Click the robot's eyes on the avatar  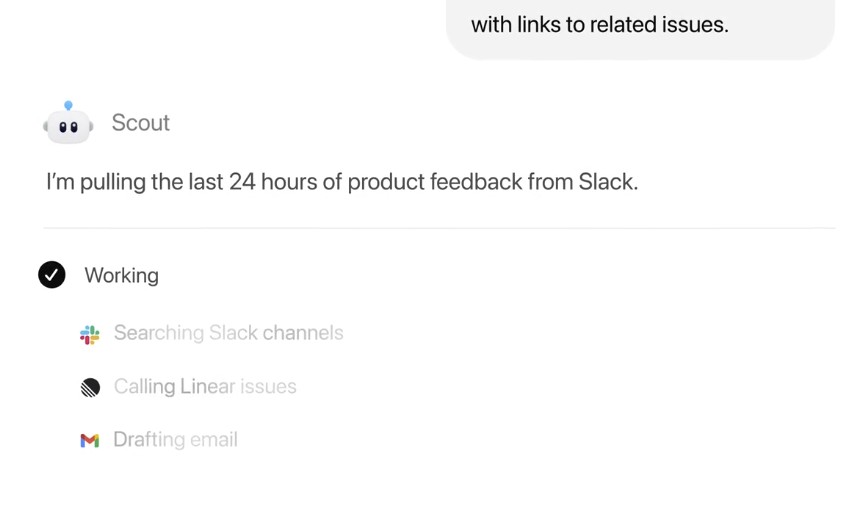68,127
